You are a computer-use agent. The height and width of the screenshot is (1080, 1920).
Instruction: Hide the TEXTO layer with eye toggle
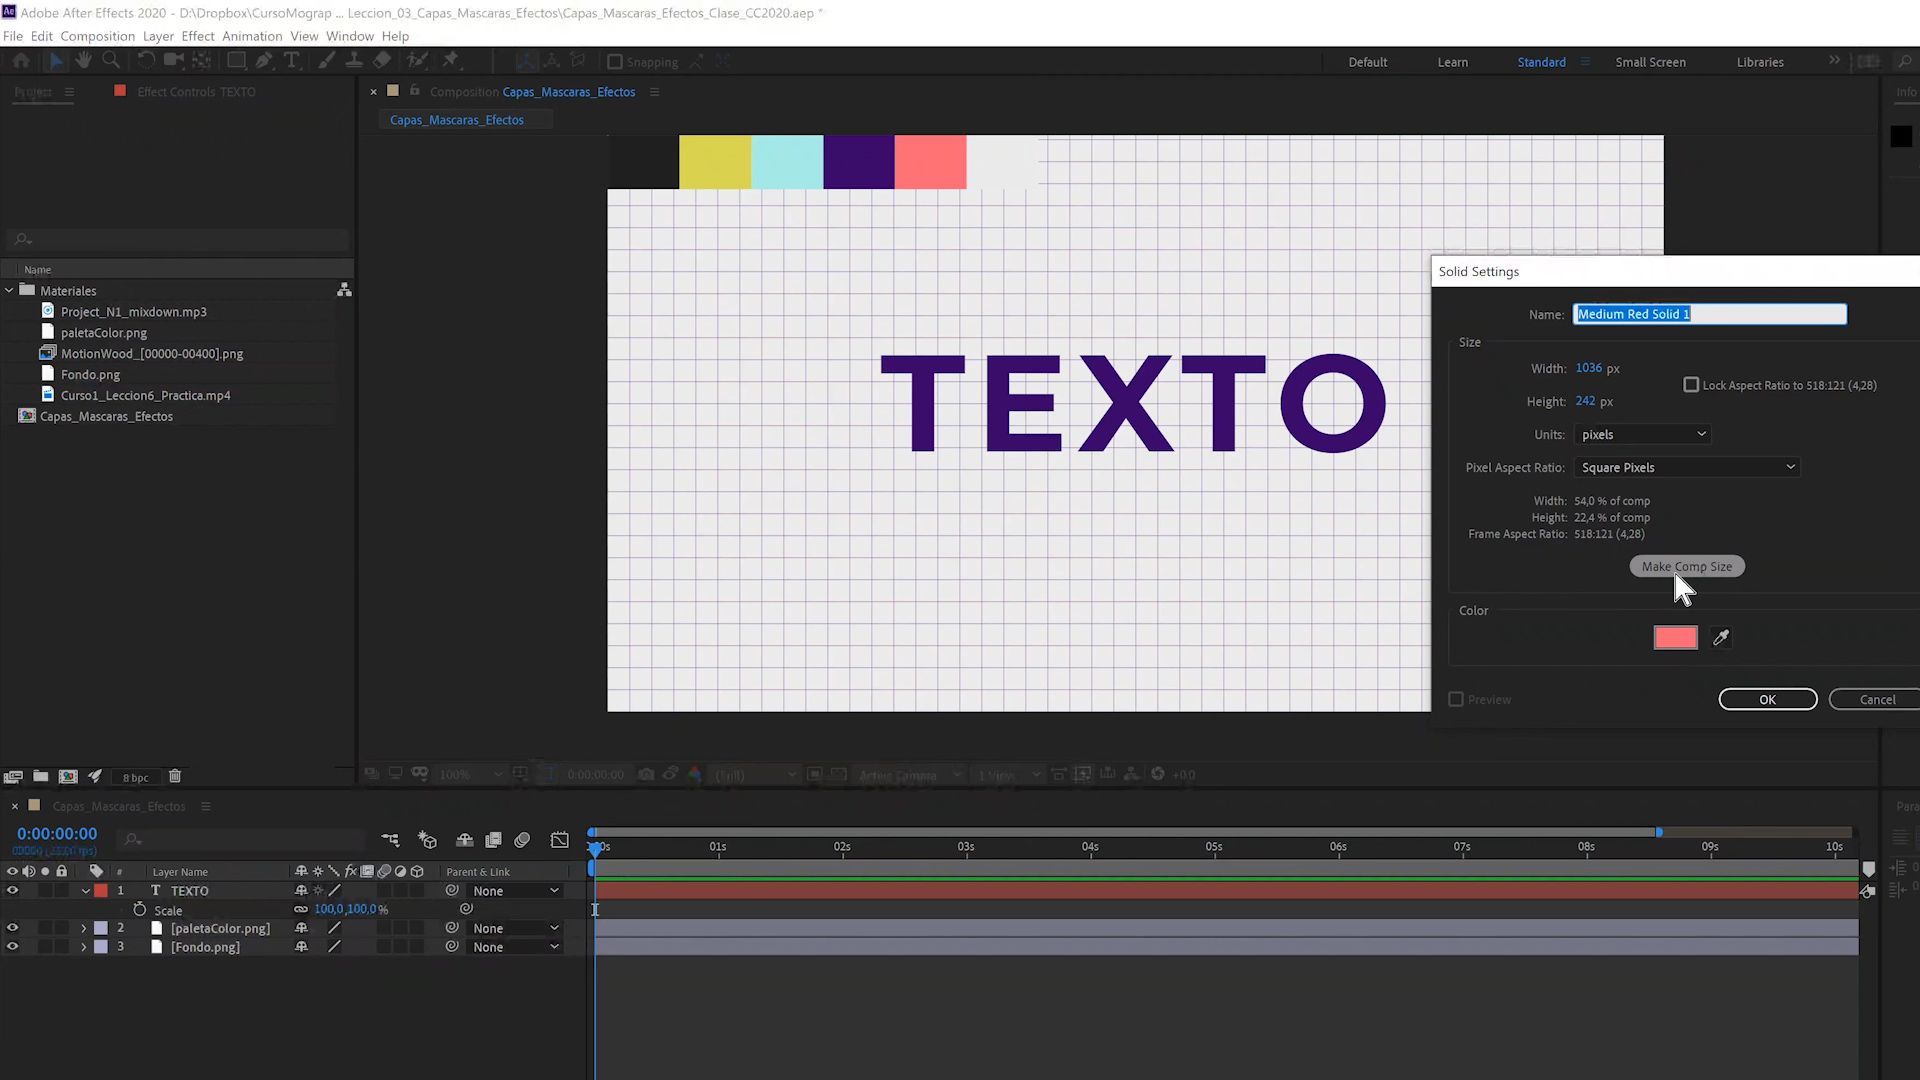(x=13, y=891)
